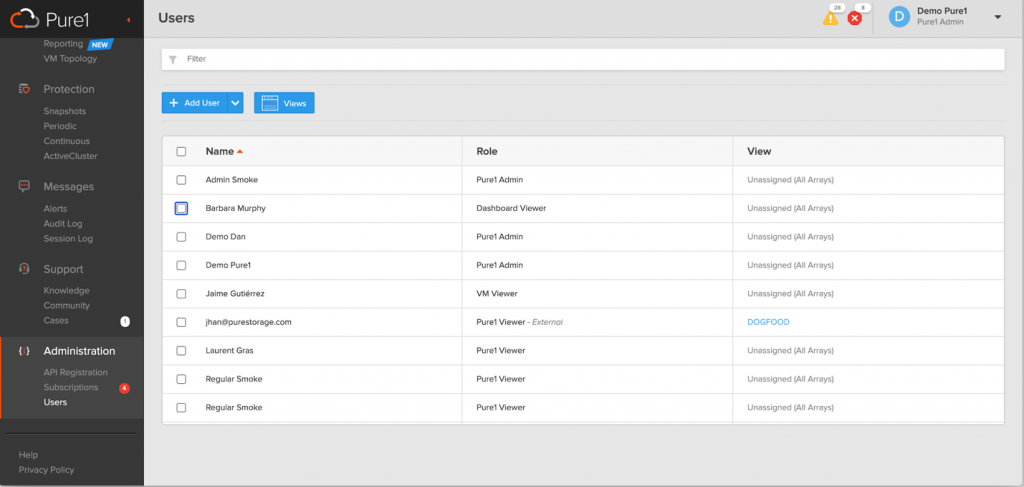Open the Session Log page
Viewport: 1024px width, 487px height.
(x=68, y=239)
